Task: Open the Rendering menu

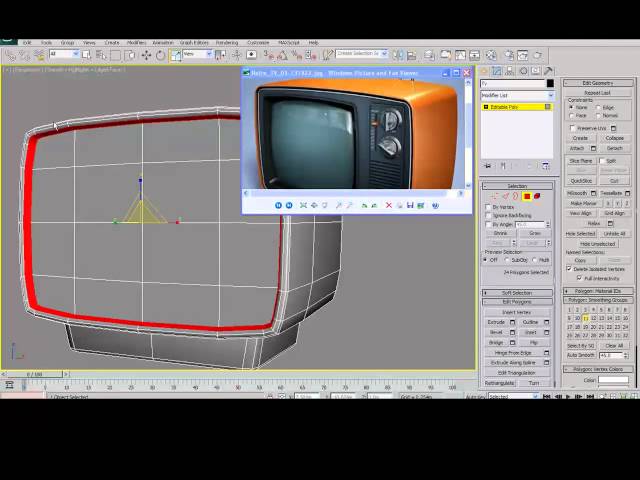Action: coord(227,42)
